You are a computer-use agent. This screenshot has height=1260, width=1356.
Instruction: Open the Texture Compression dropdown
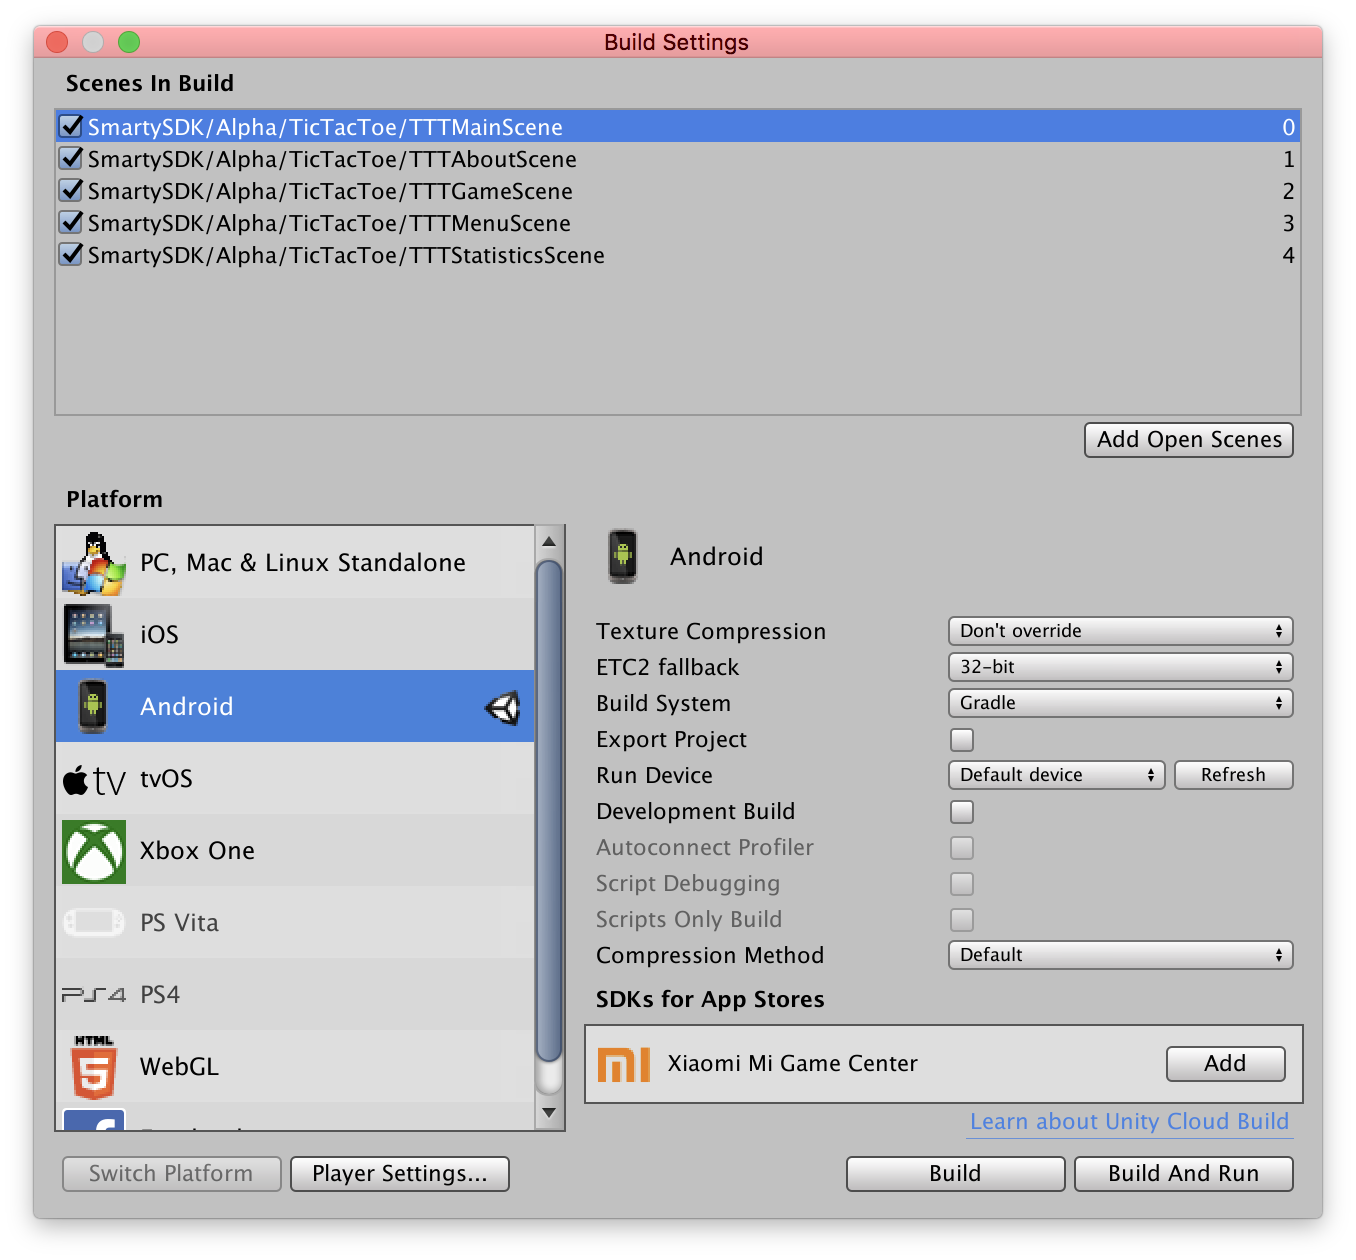(1119, 631)
